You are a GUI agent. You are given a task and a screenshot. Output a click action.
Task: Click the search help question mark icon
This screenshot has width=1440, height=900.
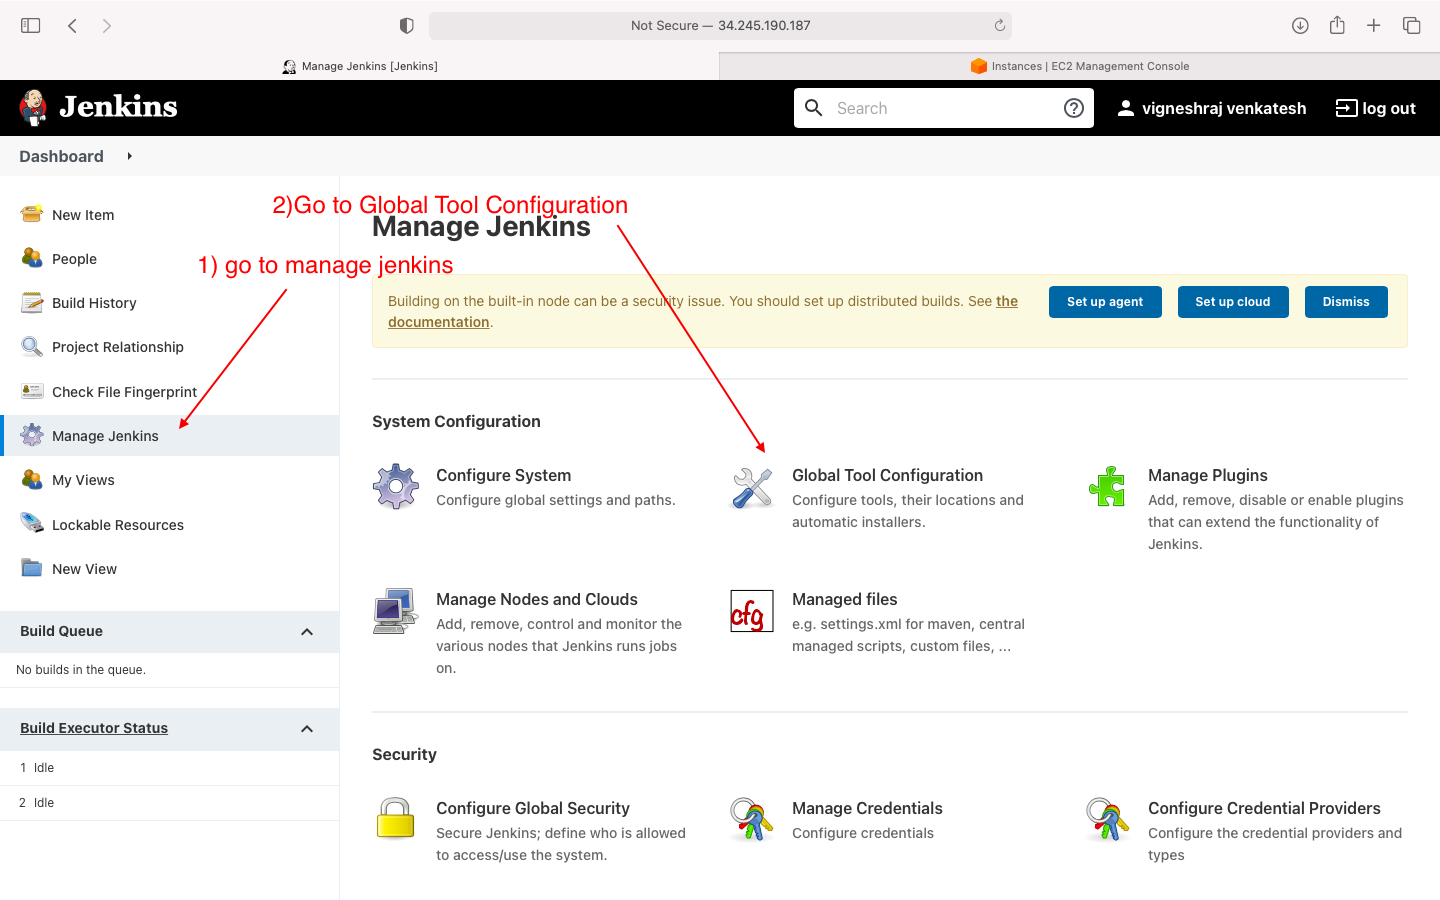pyautogui.click(x=1074, y=108)
